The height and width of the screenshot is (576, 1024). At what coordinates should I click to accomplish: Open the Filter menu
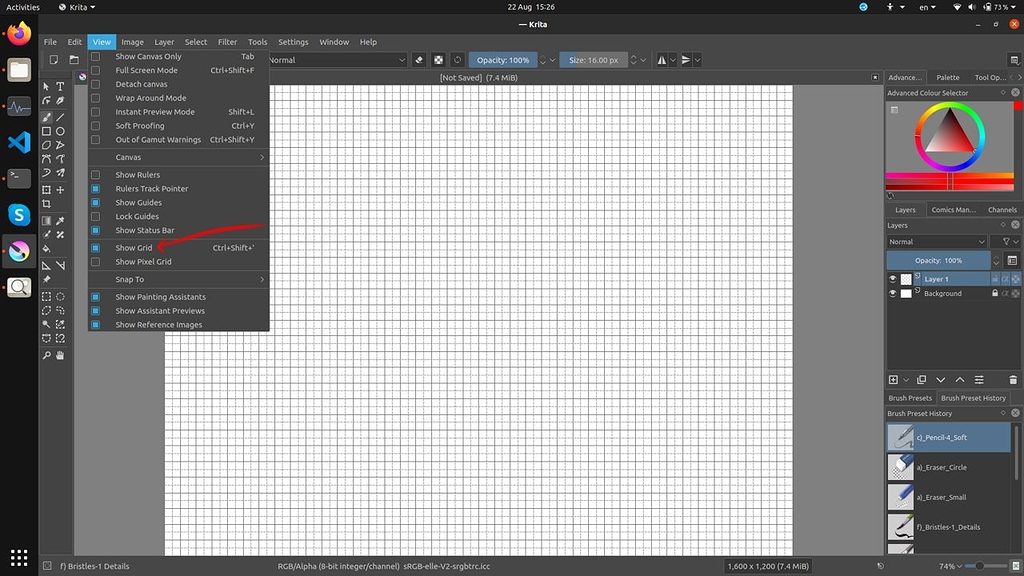point(227,41)
